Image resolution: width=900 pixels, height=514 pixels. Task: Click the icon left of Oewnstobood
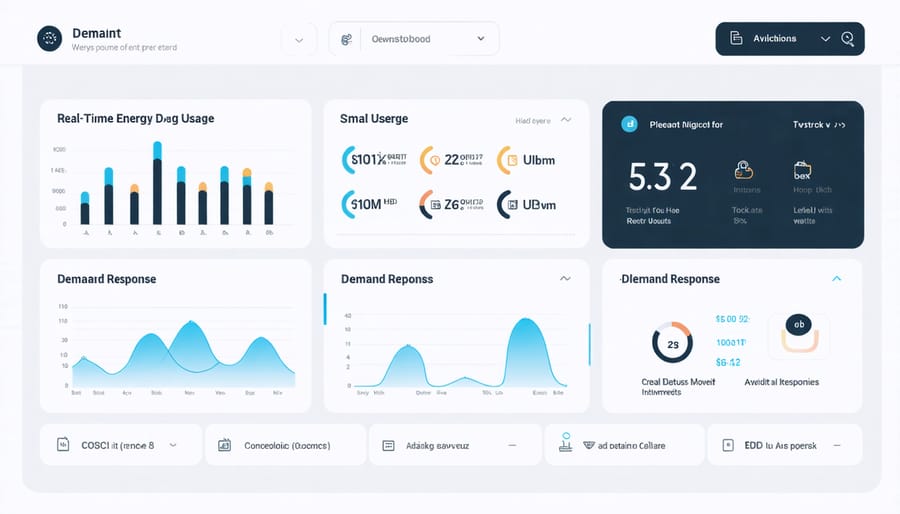346,40
